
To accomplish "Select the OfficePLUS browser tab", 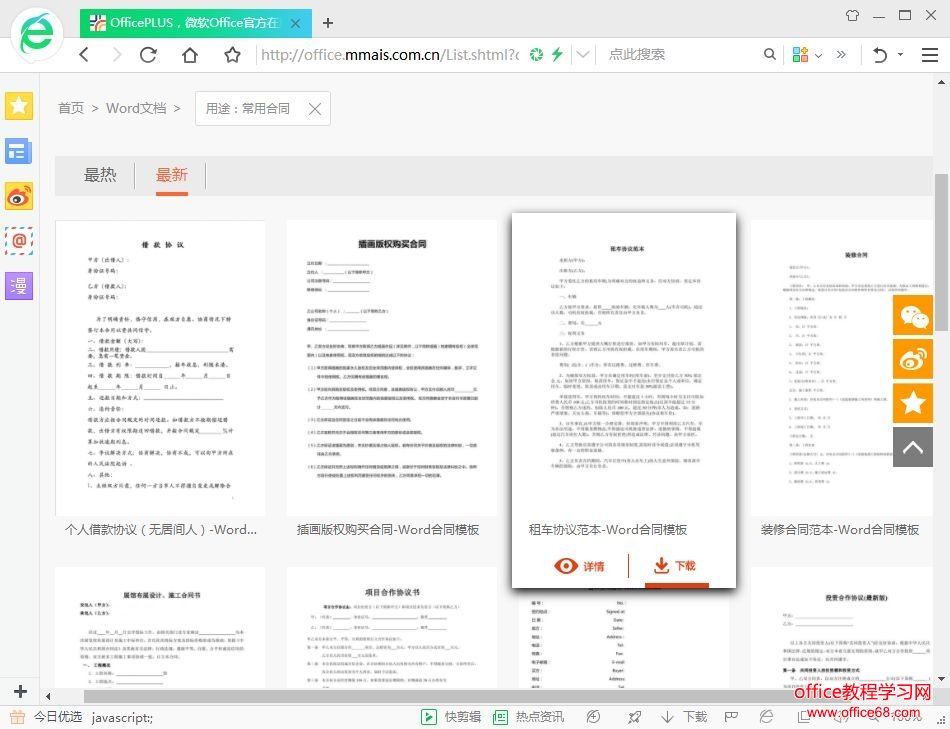I will 196,23.
